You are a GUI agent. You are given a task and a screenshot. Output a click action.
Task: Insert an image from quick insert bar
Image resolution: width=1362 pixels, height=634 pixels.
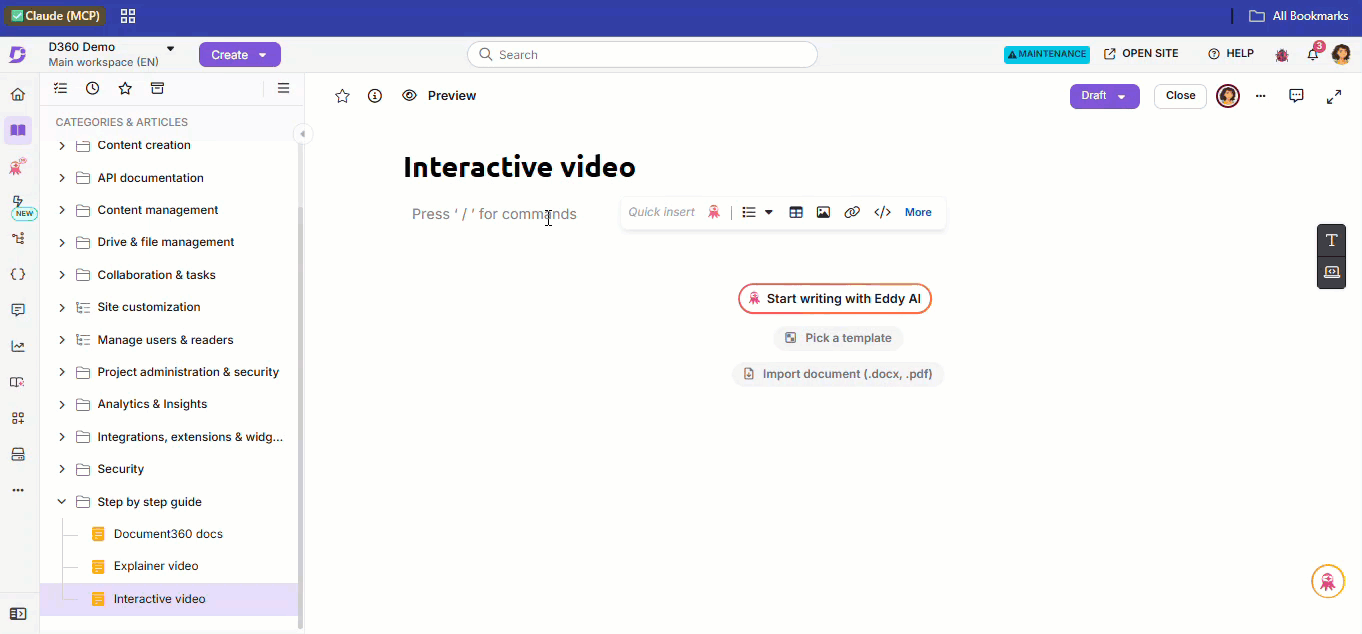click(823, 212)
